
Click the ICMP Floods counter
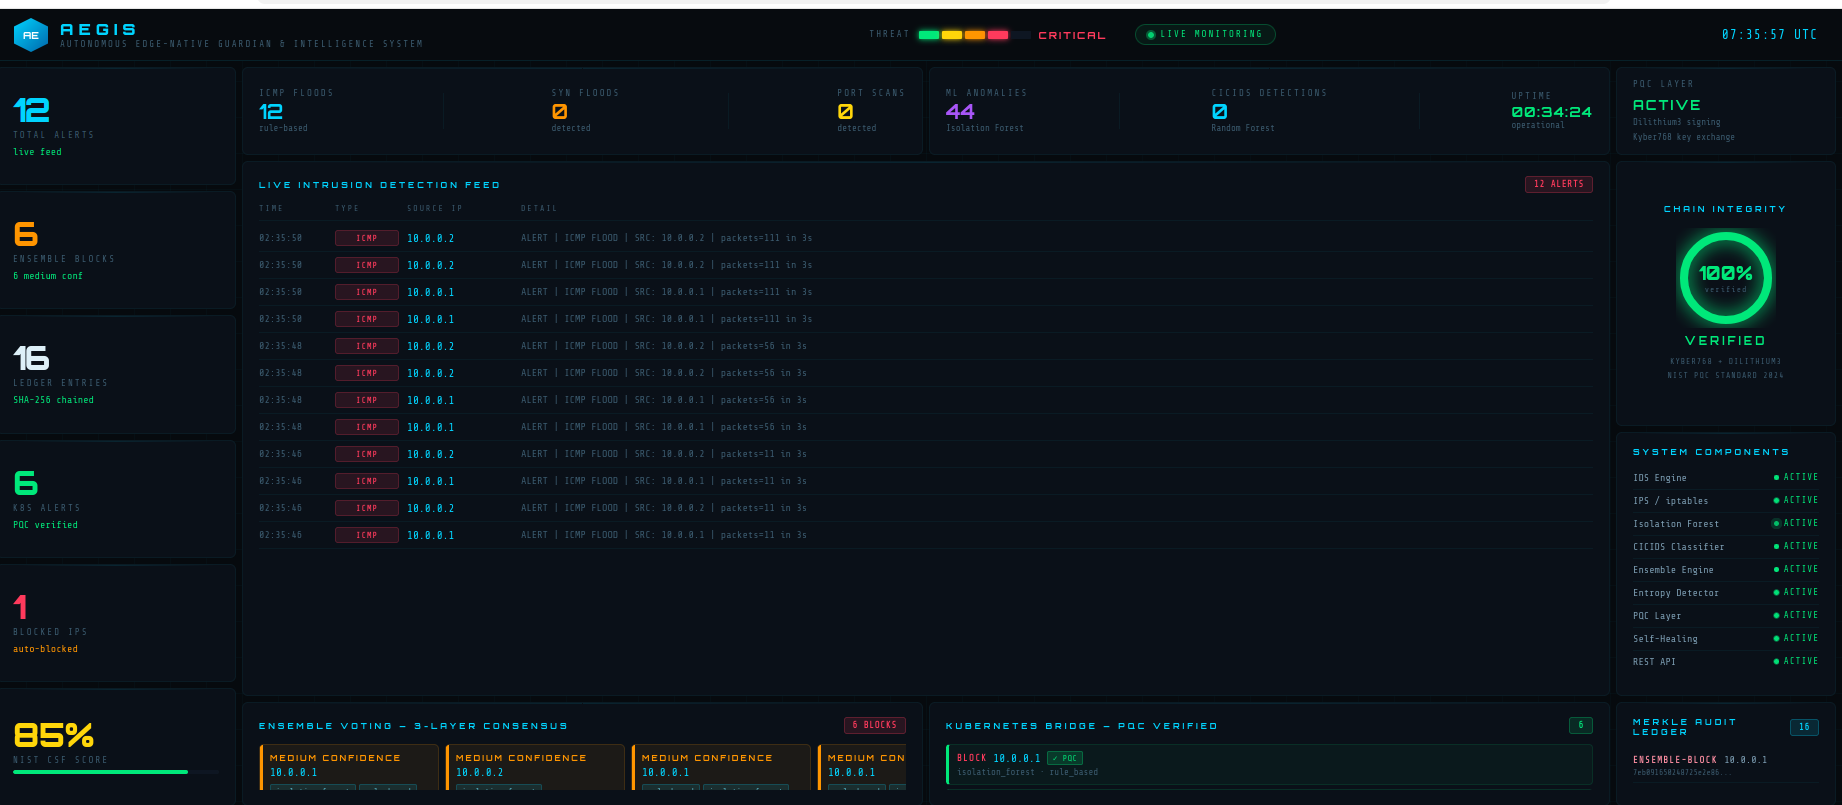click(x=296, y=111)
